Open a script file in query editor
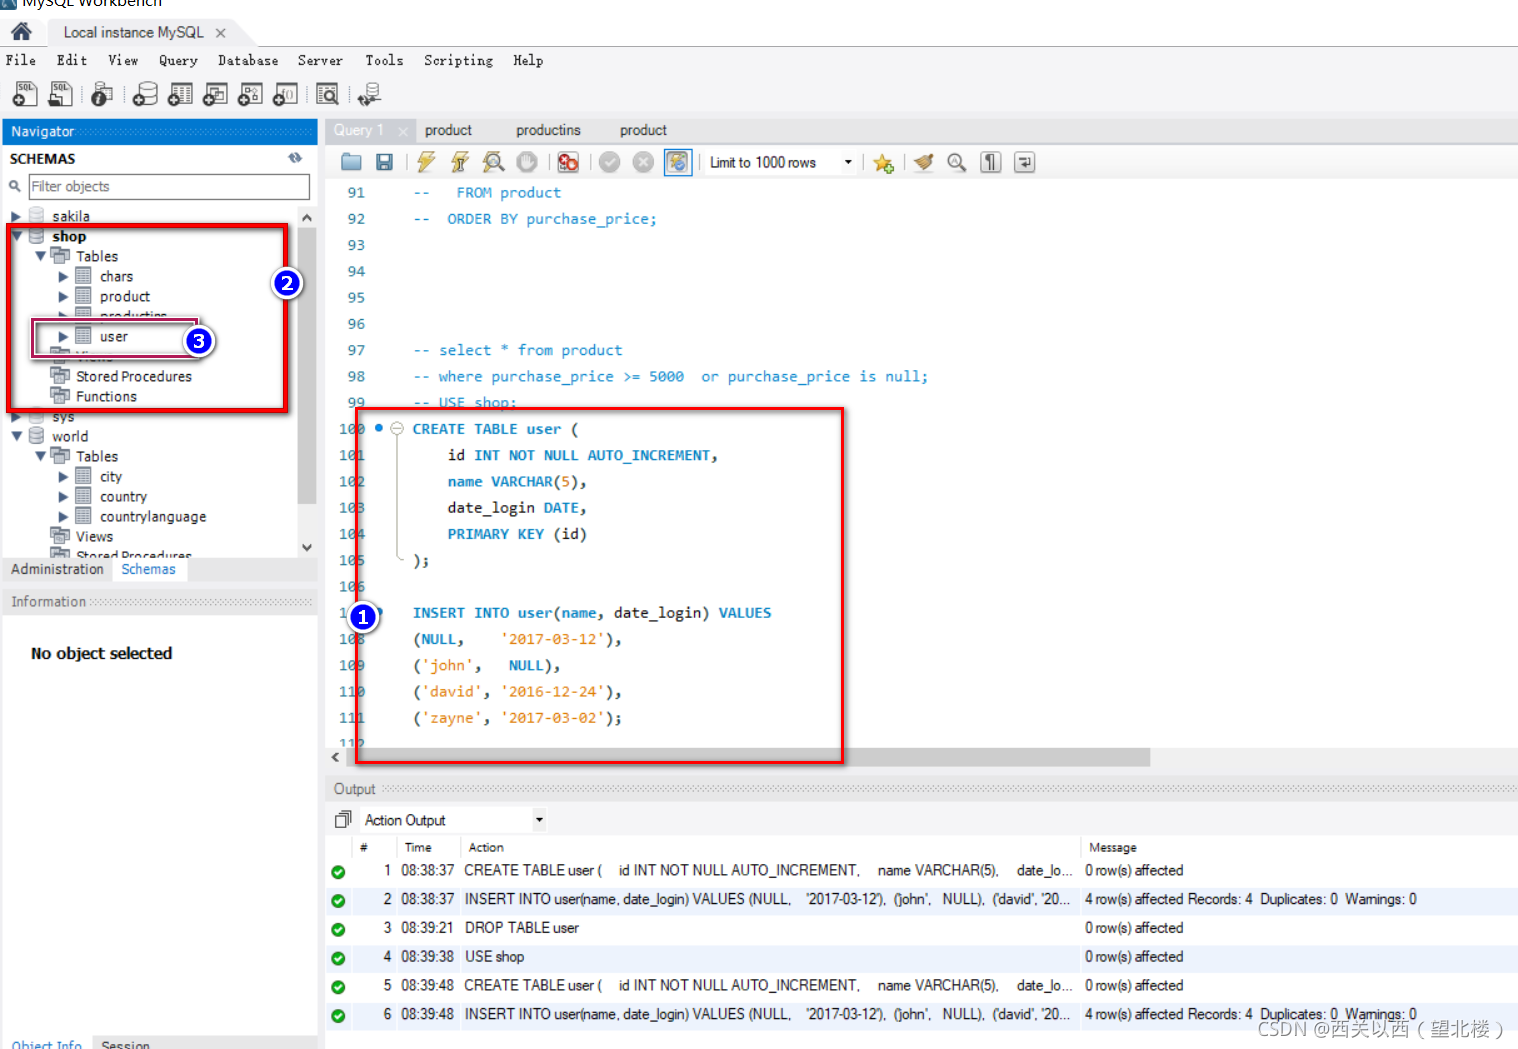 351,162
